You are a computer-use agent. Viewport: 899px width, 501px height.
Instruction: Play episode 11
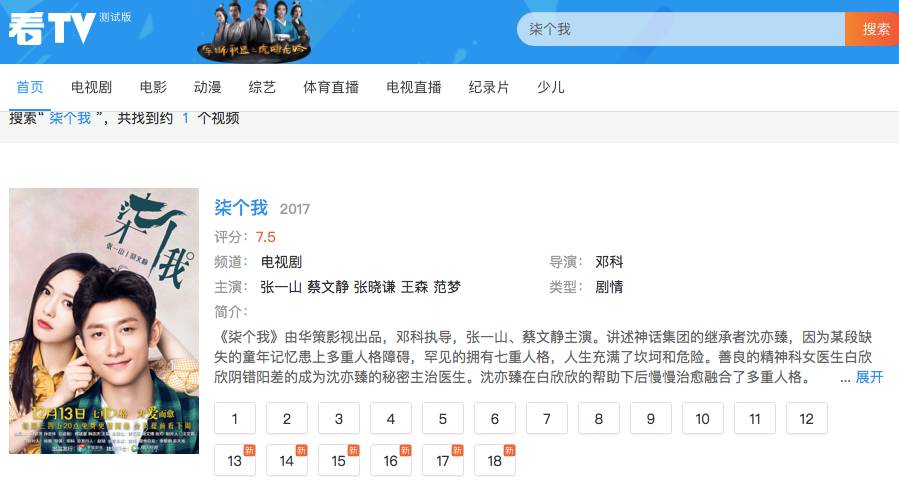pyautogui.click(x=755, y=418)
